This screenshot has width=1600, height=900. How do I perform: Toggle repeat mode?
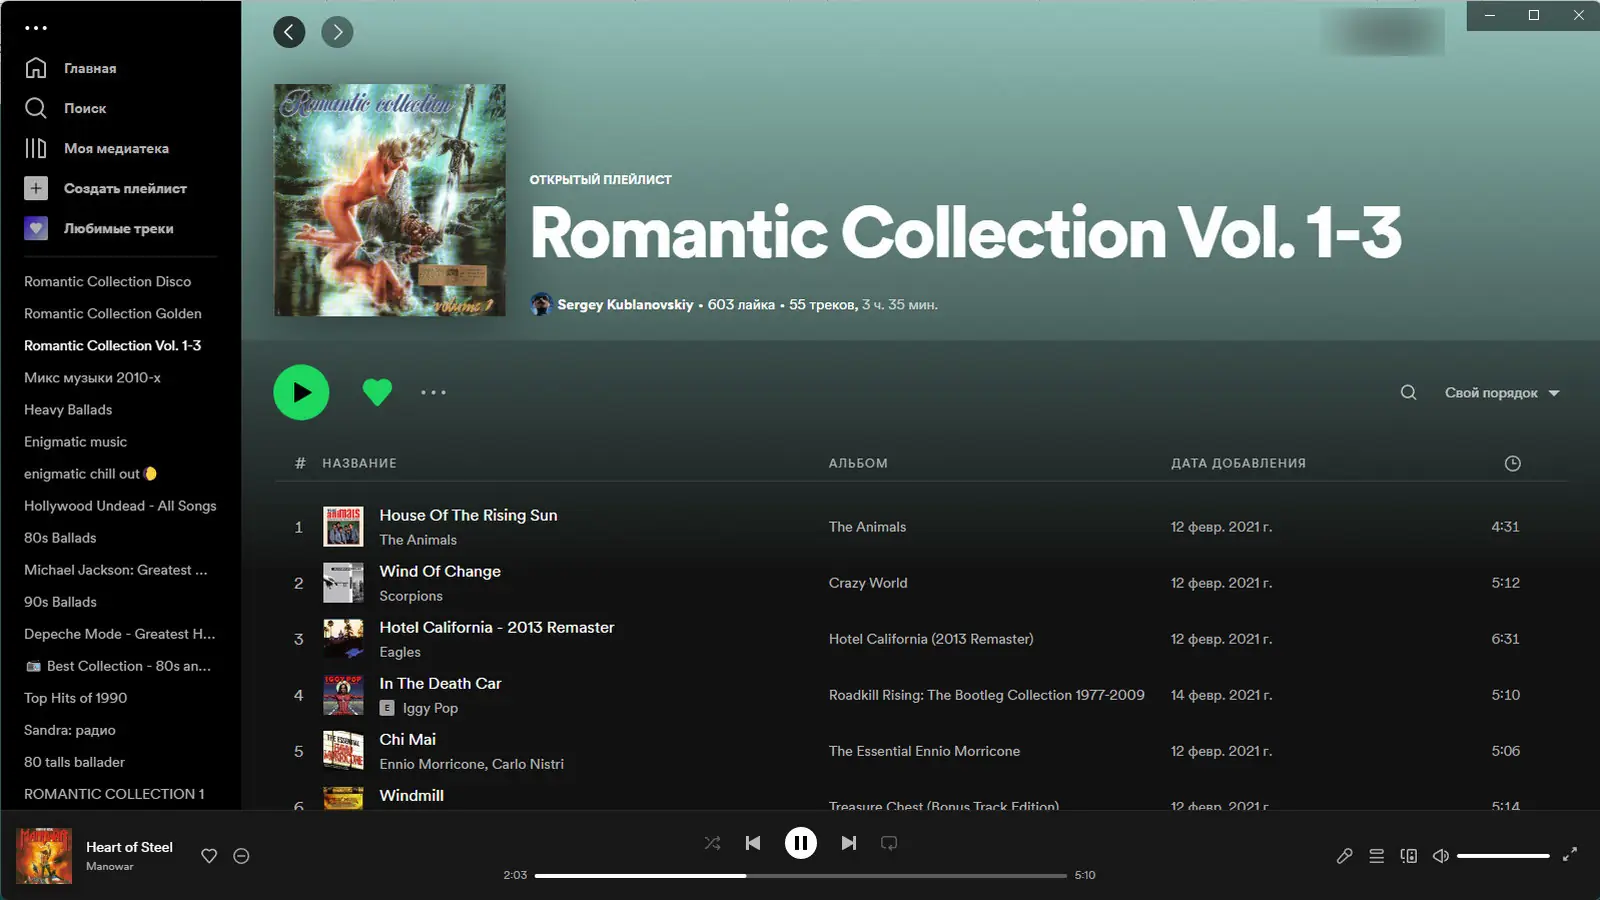[889, 843]
